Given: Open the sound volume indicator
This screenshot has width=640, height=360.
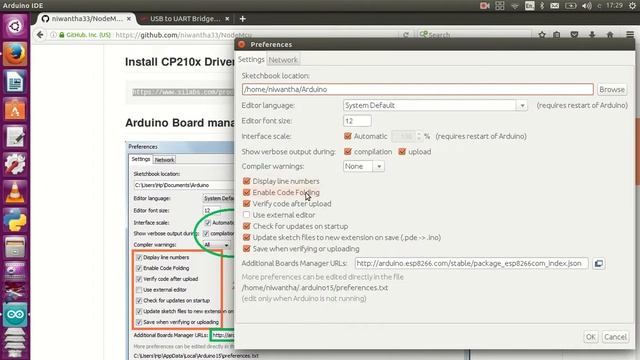Looking at the screenshot, I should click(x=587, y=5).
